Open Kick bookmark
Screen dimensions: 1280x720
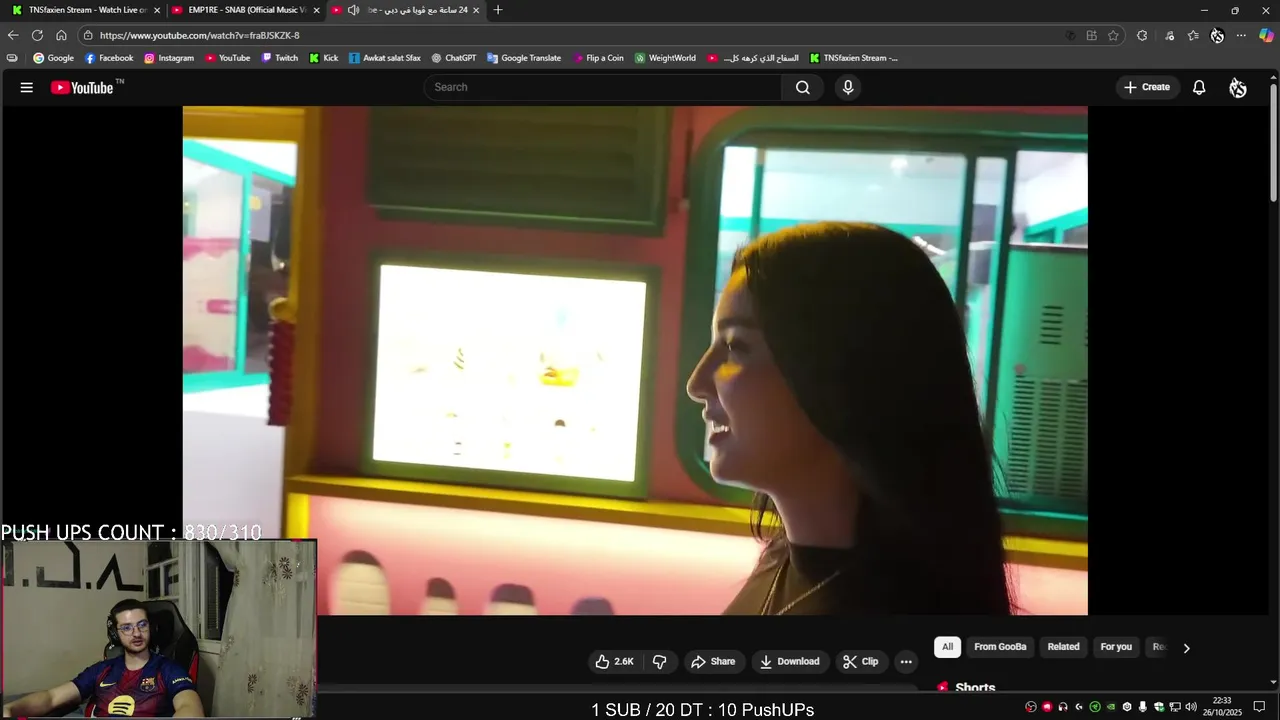(324, 58)
